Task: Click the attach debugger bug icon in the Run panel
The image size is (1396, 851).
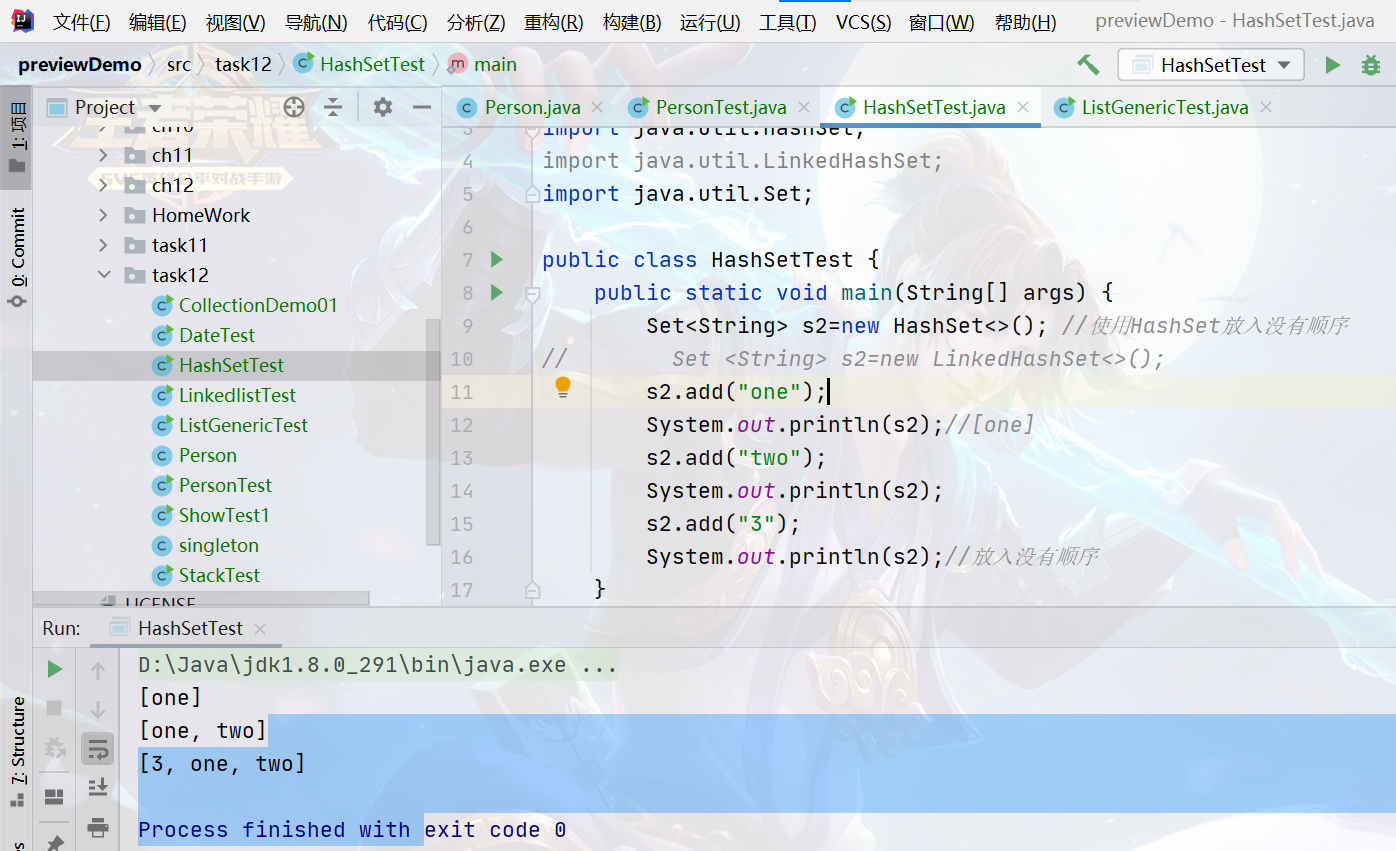Action: click(x=55, y=748)
